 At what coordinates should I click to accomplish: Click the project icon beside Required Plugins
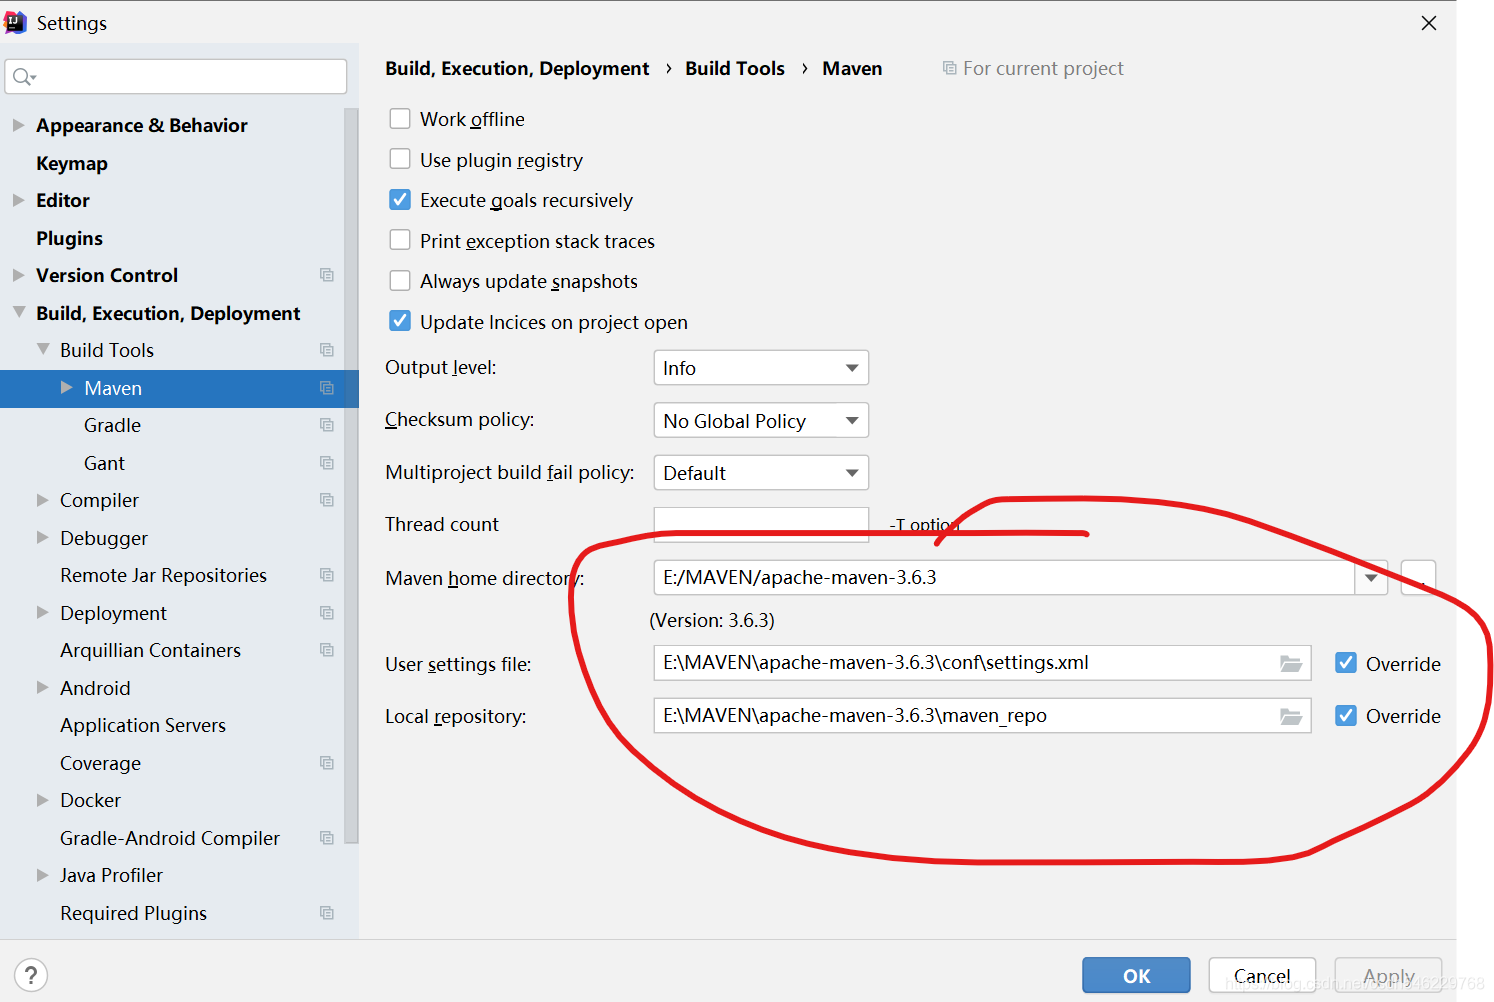pos(326,913)
